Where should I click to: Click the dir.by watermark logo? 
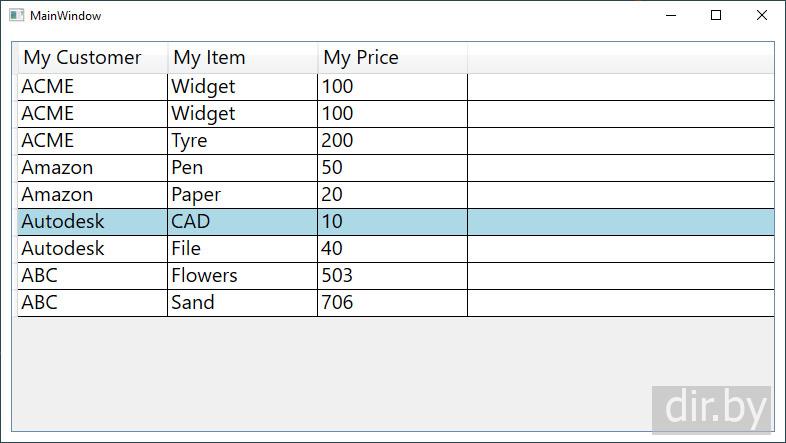(x=712, y=409)
